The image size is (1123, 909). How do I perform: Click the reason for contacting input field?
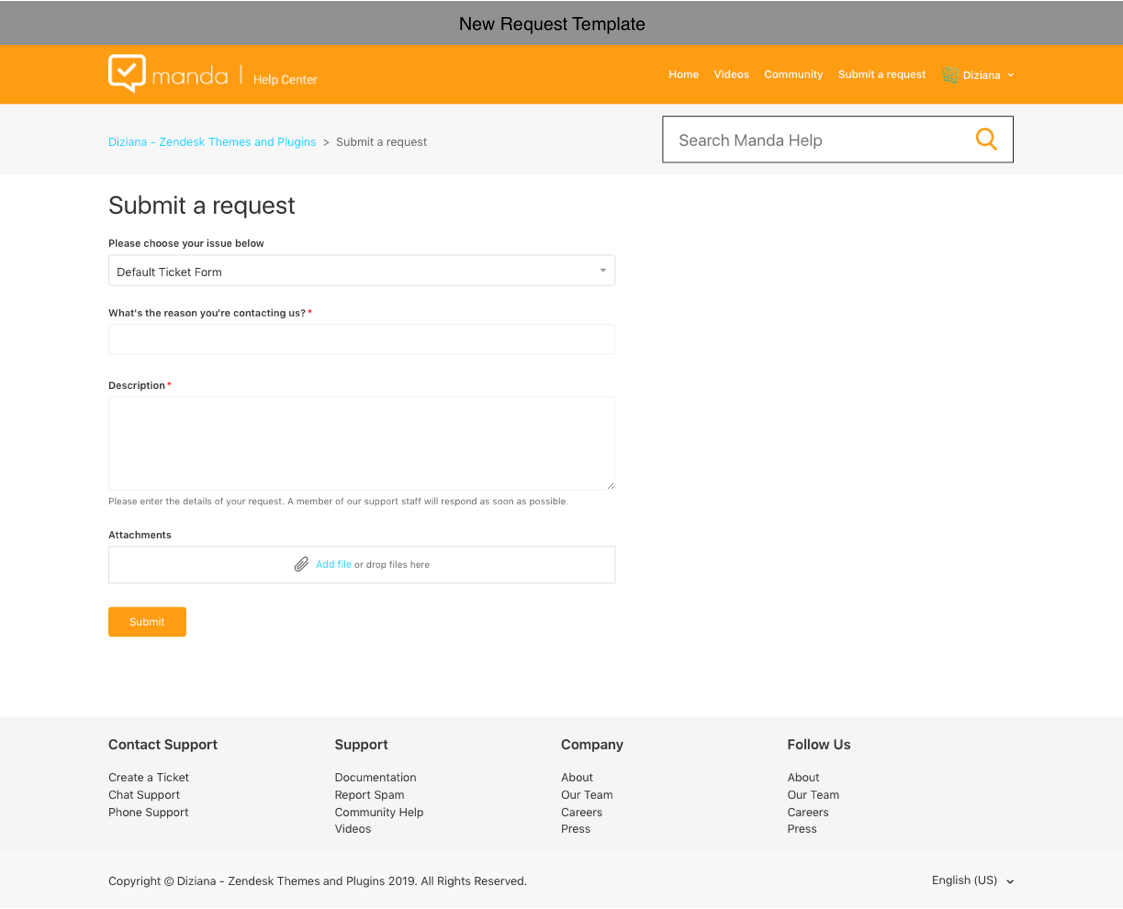pos(361,339)
